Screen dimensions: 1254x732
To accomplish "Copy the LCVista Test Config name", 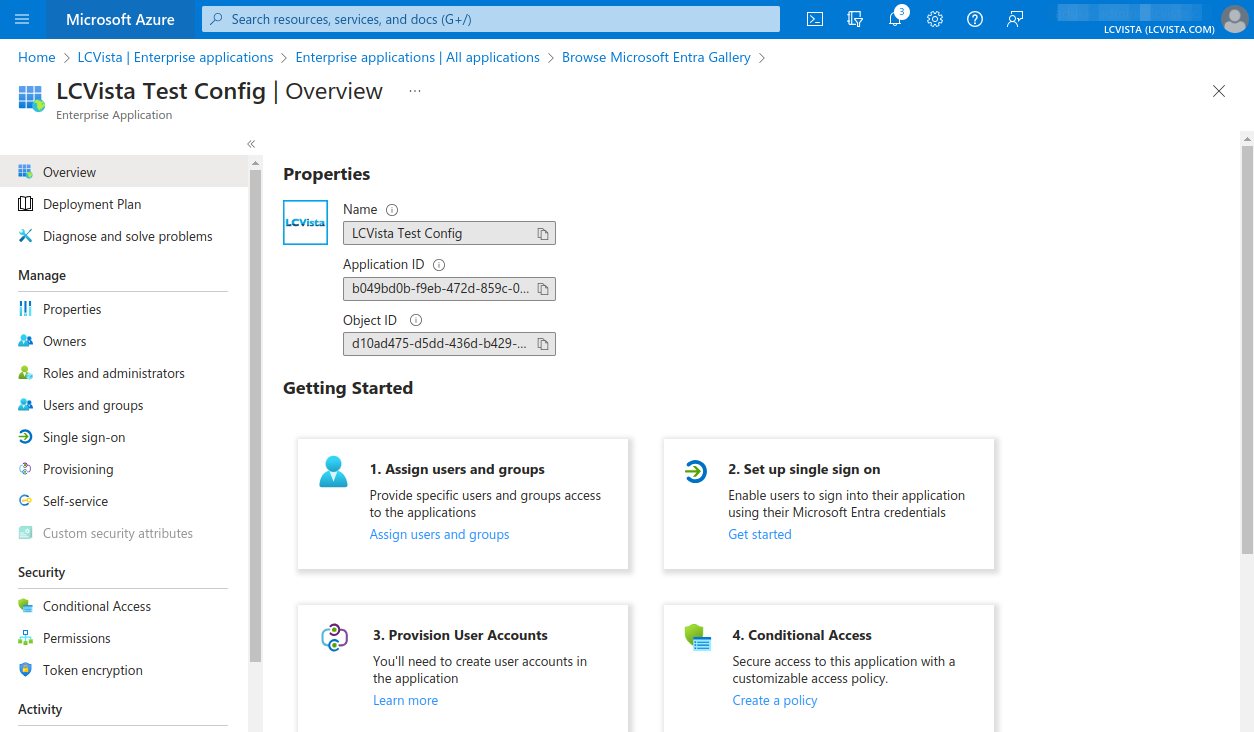I will coord(542,232).
